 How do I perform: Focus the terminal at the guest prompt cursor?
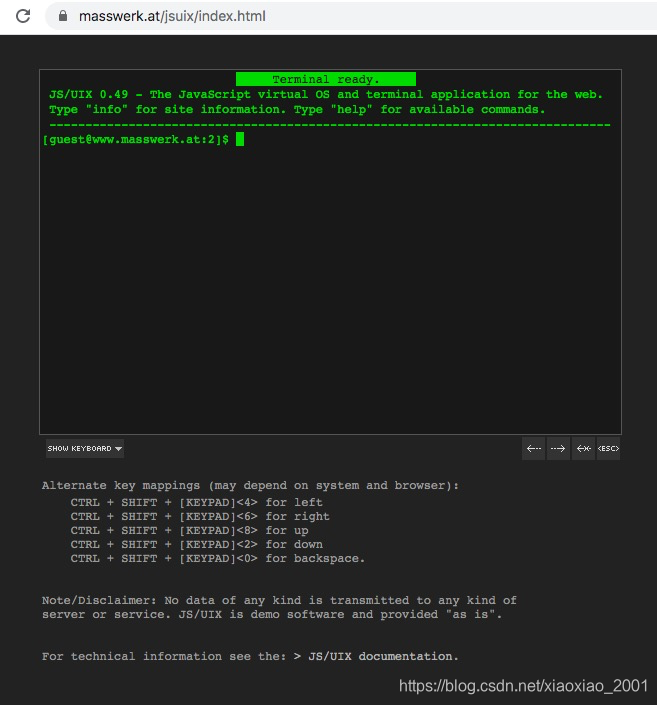pyautogui.click(x=240, y=139)
